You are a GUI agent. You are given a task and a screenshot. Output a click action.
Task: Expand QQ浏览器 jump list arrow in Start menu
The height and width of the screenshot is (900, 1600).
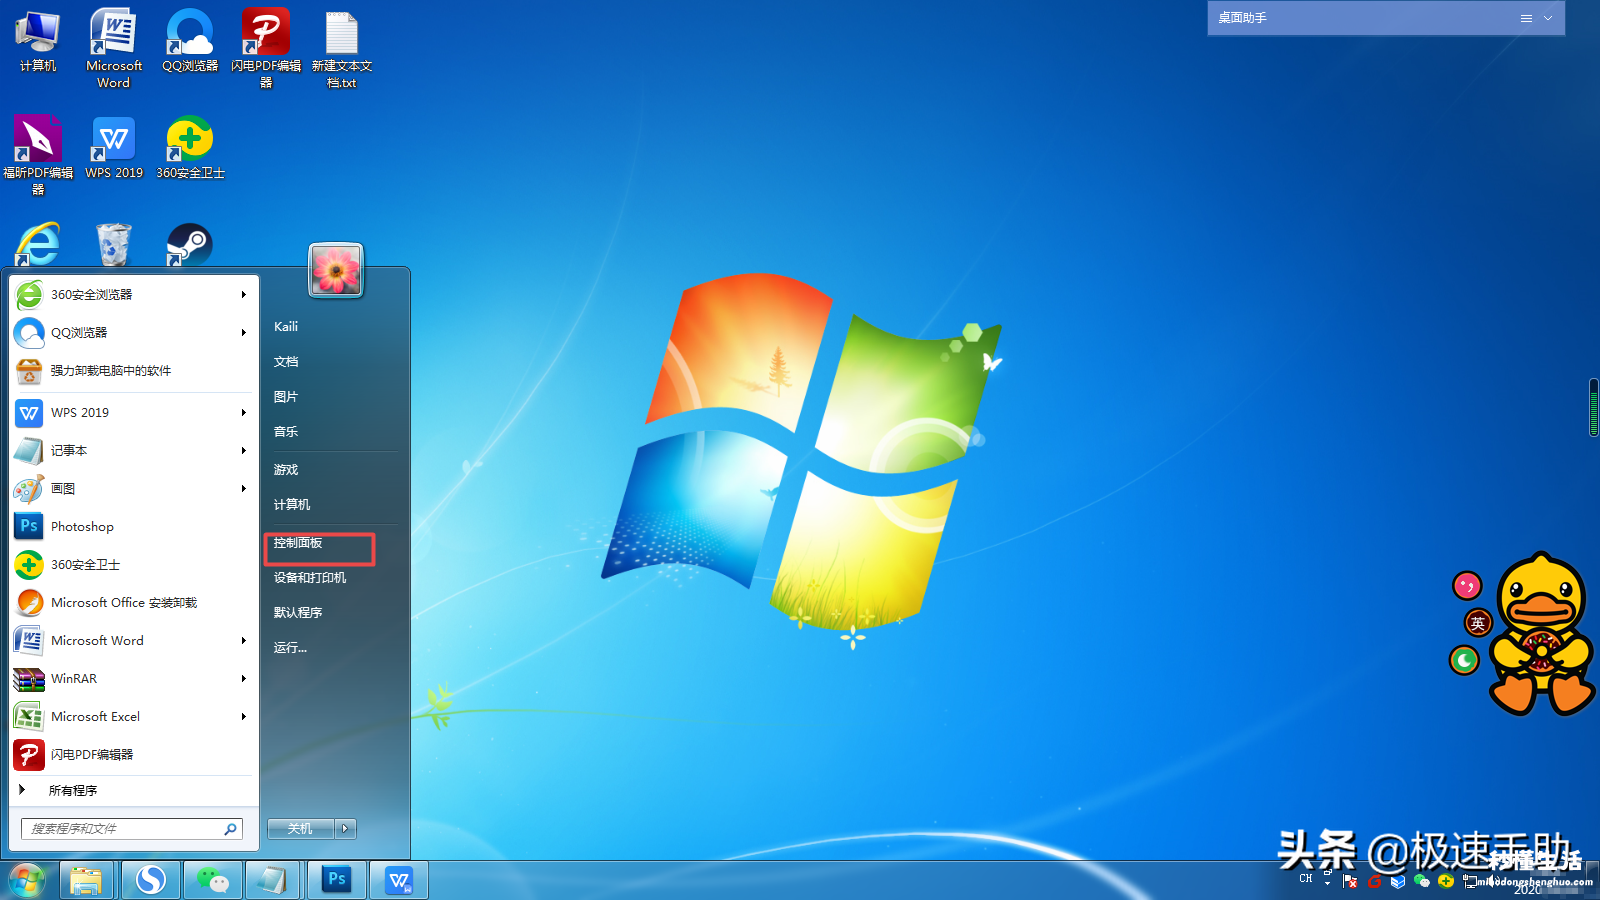pos(243,333)
